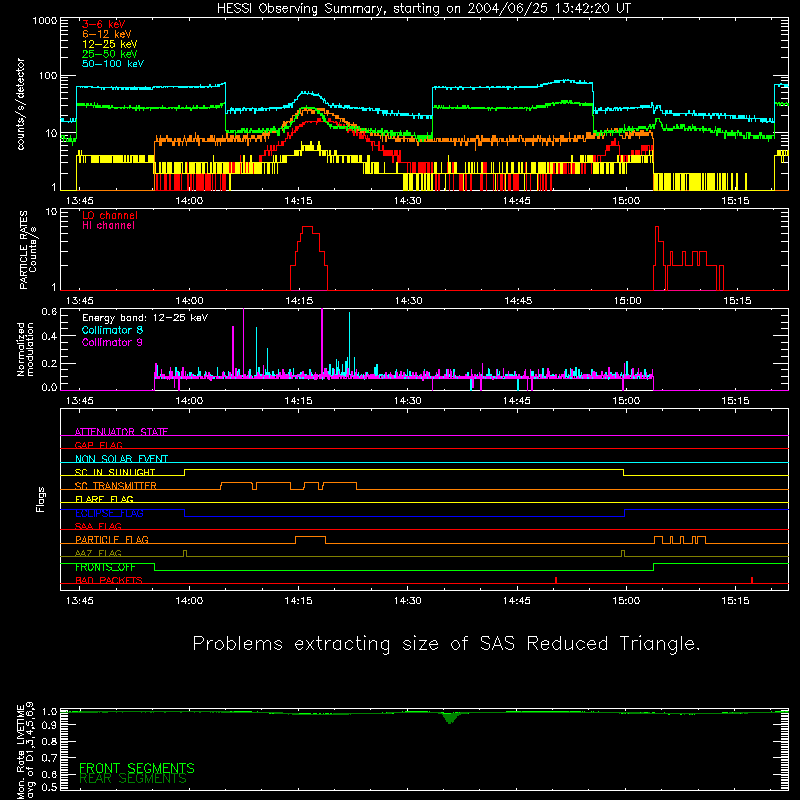The width and height of the screenshot is (800, 800).
Task: Click the 14:45 label under particle rates panel
Action: 518,301
